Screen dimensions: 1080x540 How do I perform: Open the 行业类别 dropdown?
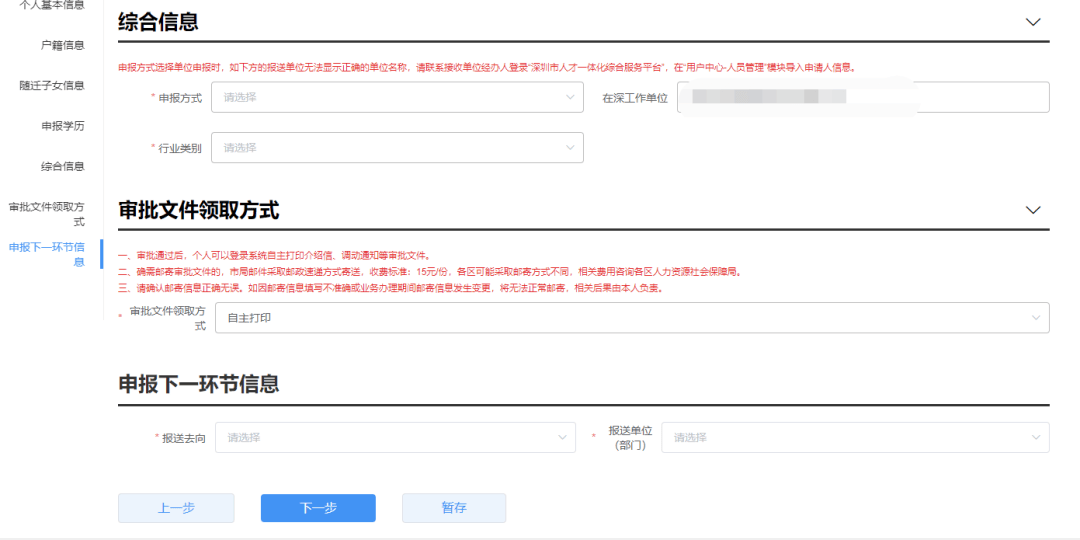(x=397, y=147)
